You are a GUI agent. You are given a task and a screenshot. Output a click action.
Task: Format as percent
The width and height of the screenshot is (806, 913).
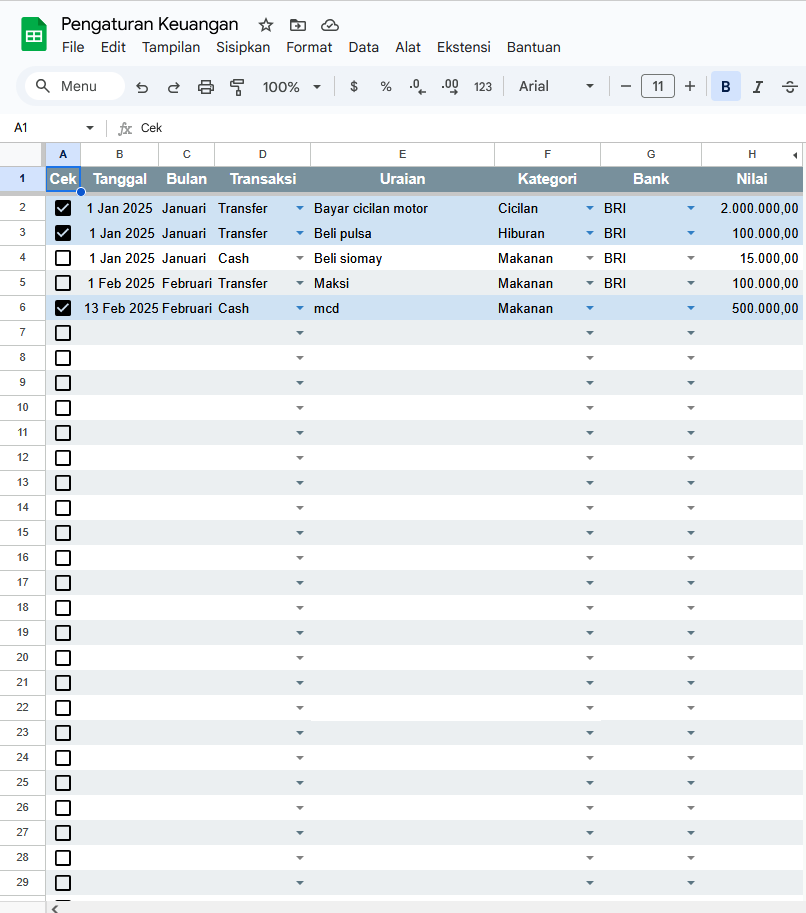click(x=386, y=87)
